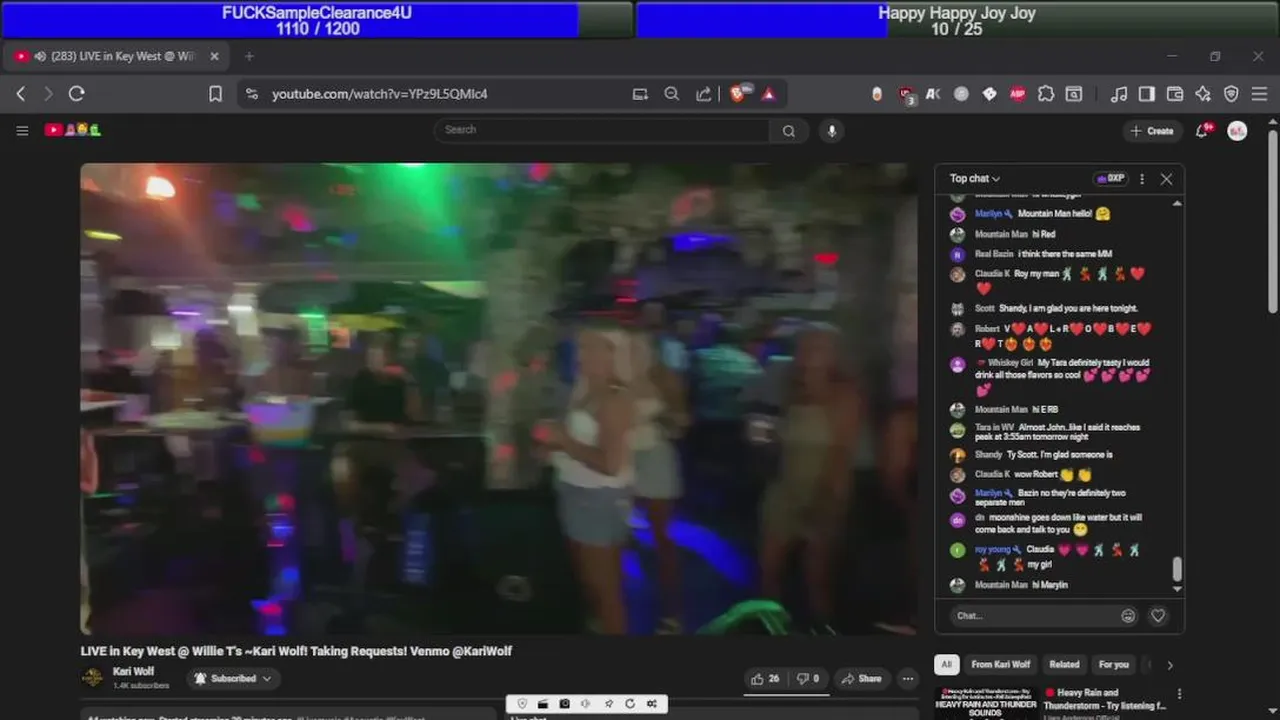Open Brave Shields lion icon
This screenshot has width=1280, height=720.
(x=740, y=93)
